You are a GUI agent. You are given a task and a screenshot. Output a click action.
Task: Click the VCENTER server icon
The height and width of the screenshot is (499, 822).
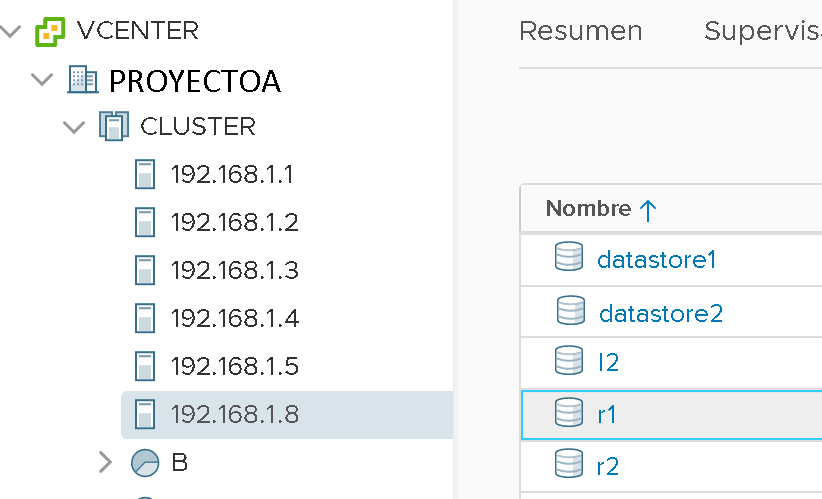[x=50, y=31]
